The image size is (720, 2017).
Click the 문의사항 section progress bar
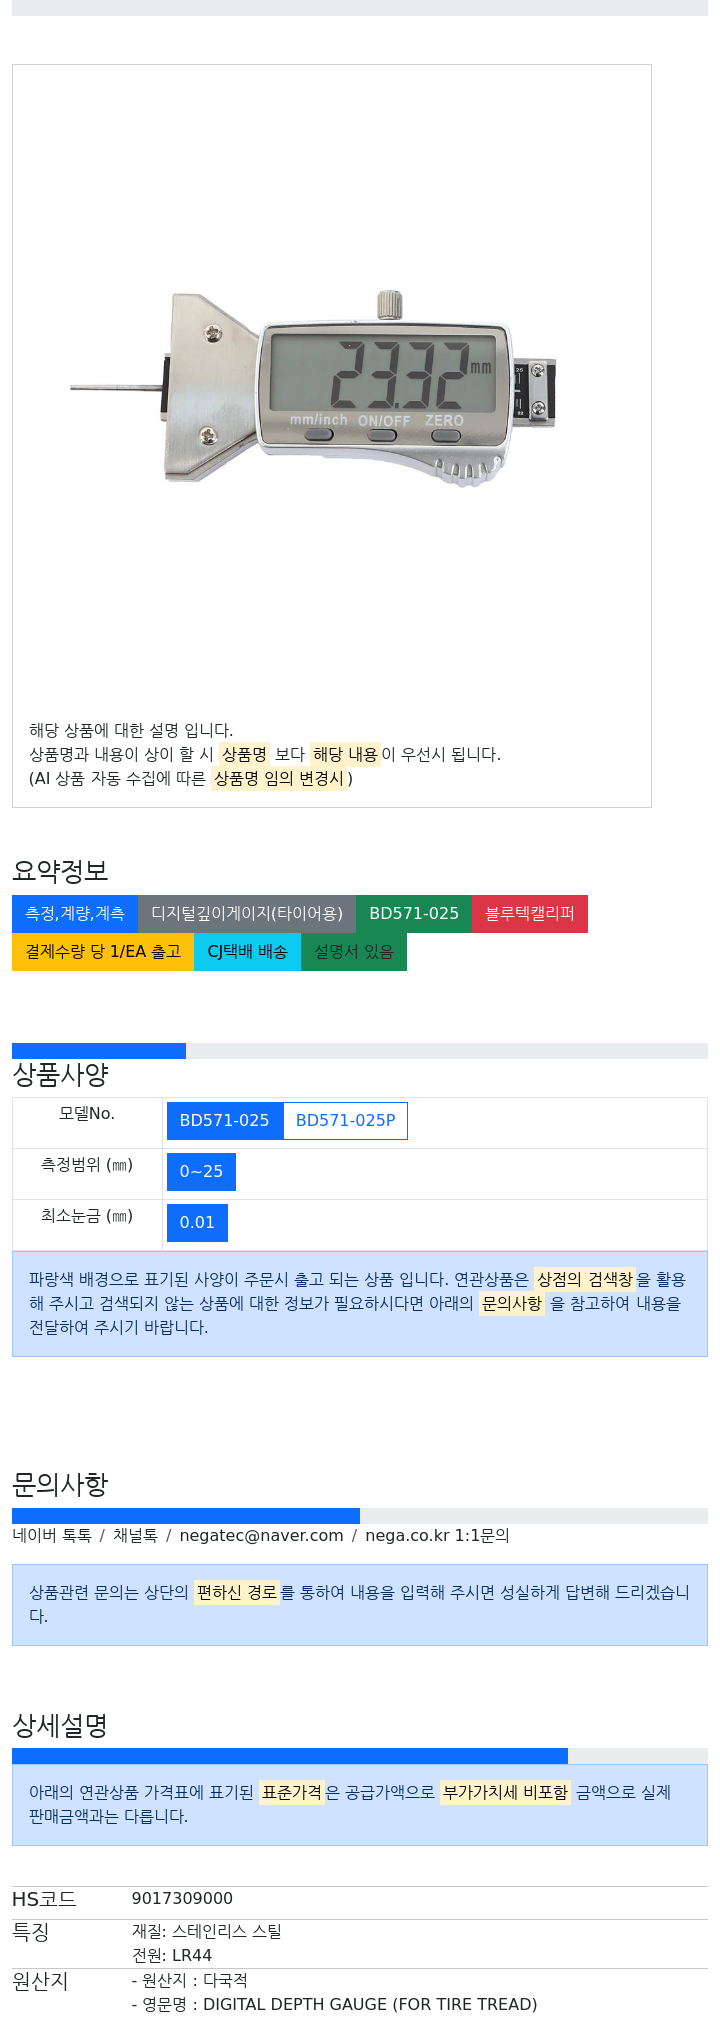(x=186, y=1516)
